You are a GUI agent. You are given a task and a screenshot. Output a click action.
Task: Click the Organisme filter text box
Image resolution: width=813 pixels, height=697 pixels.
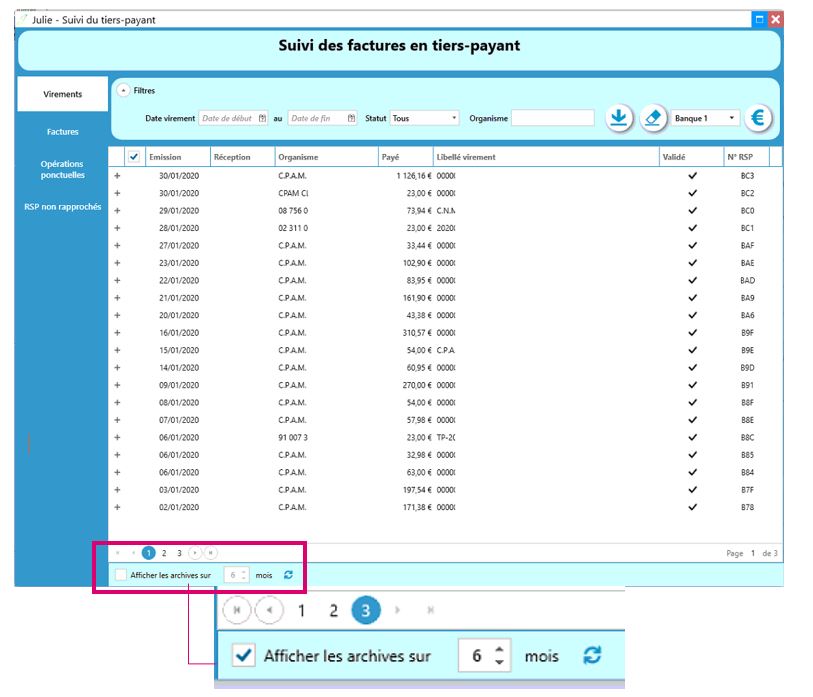pos(553,118)
